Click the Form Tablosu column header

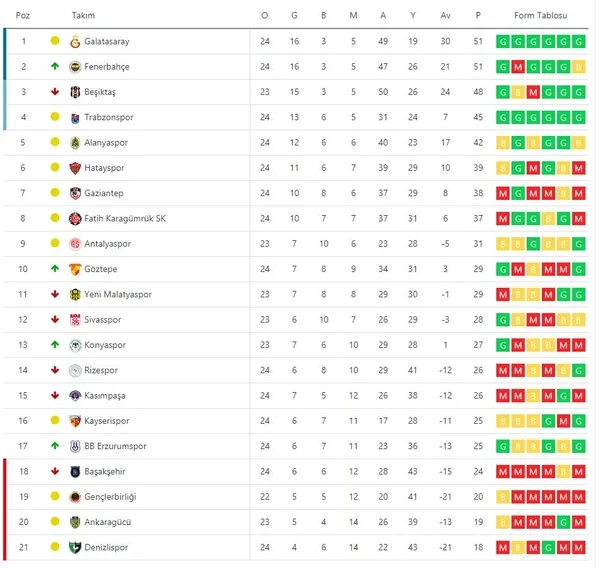pos(540,16)
